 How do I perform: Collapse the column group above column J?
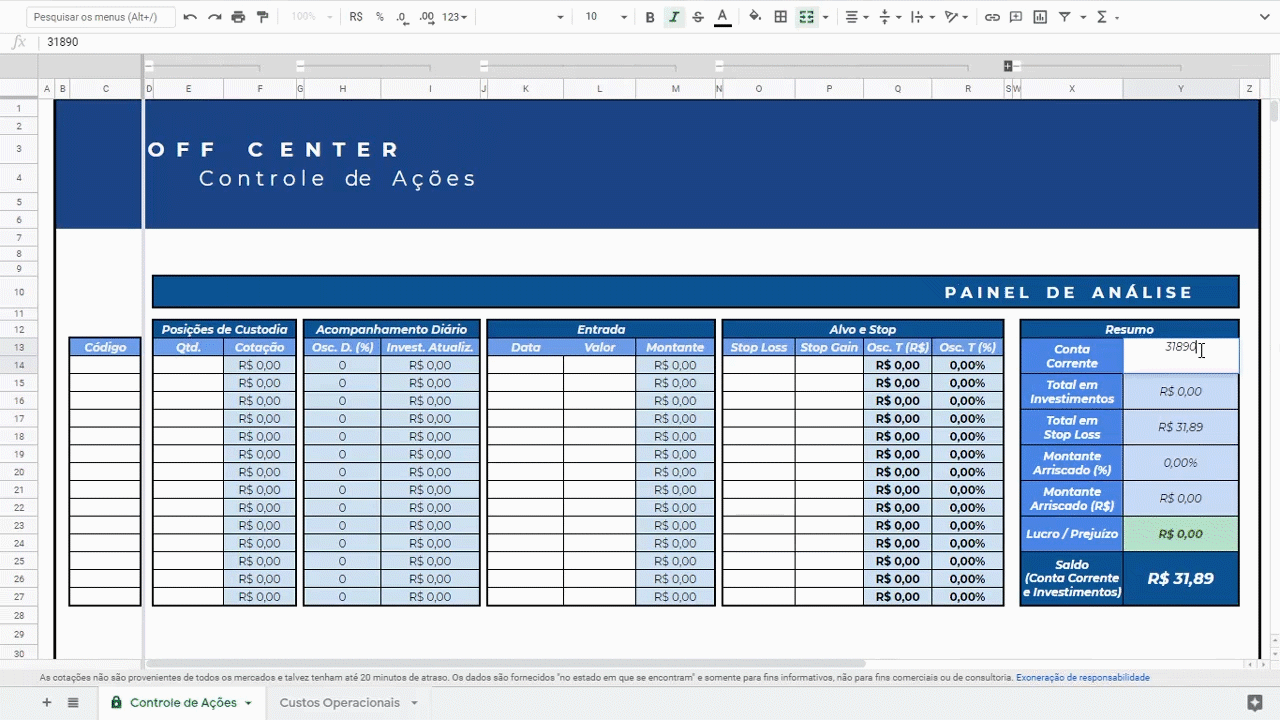484,66
